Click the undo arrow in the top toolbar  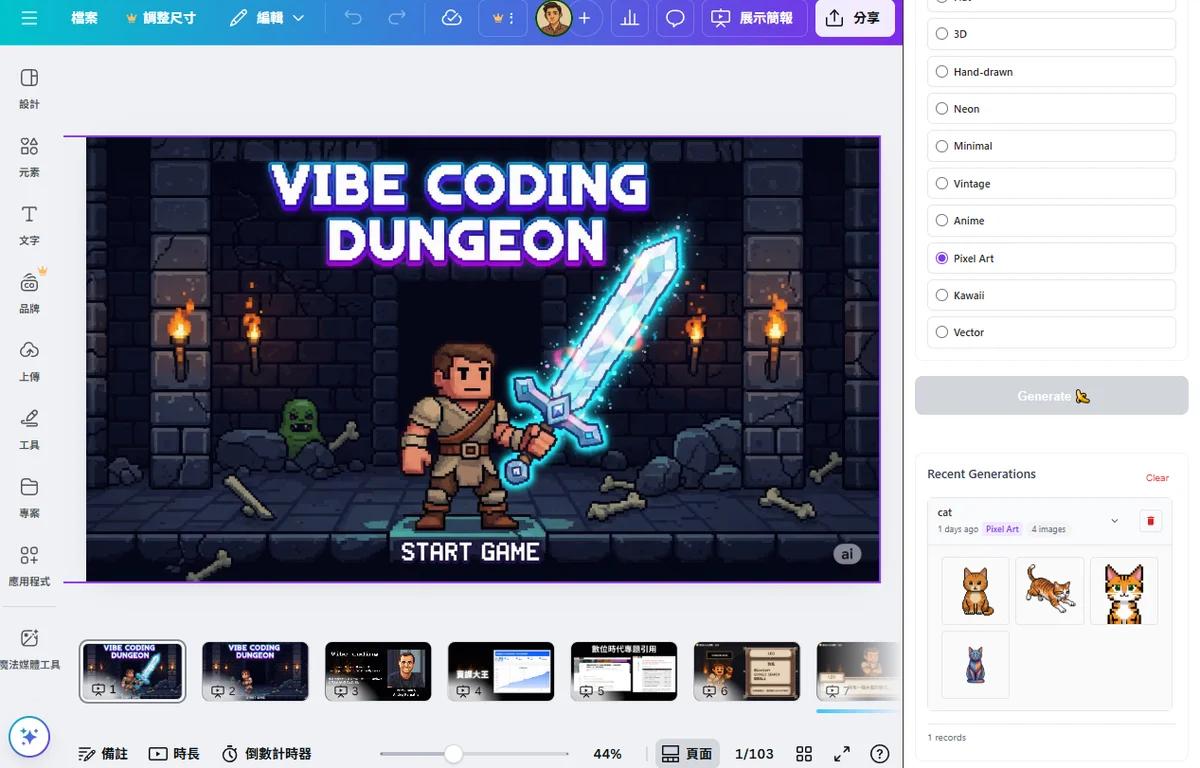[352, 18]
